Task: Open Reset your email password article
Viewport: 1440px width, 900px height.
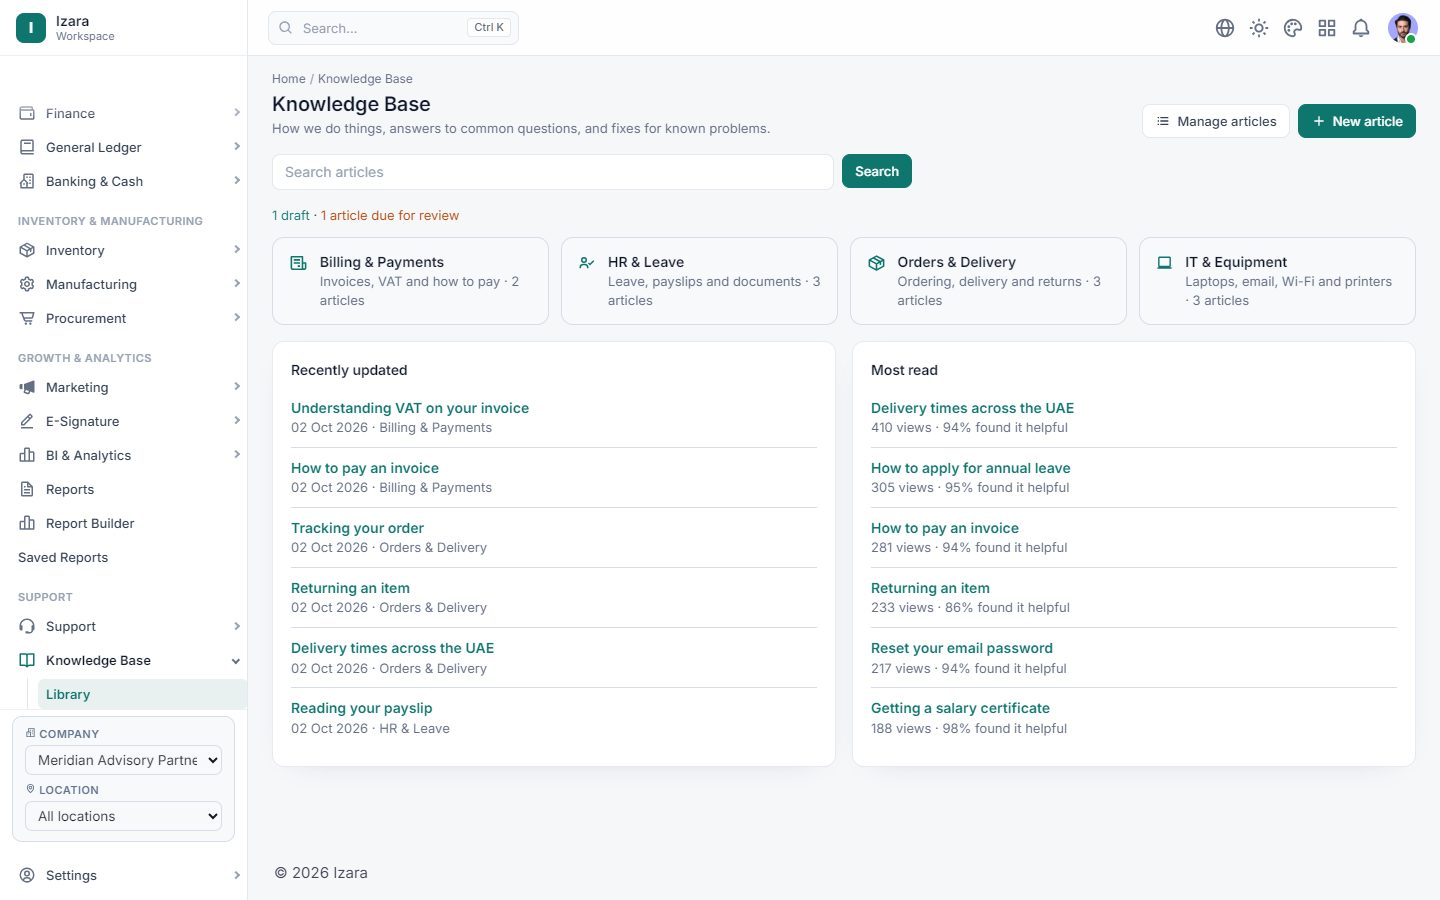Action: [x=962, y=648]
